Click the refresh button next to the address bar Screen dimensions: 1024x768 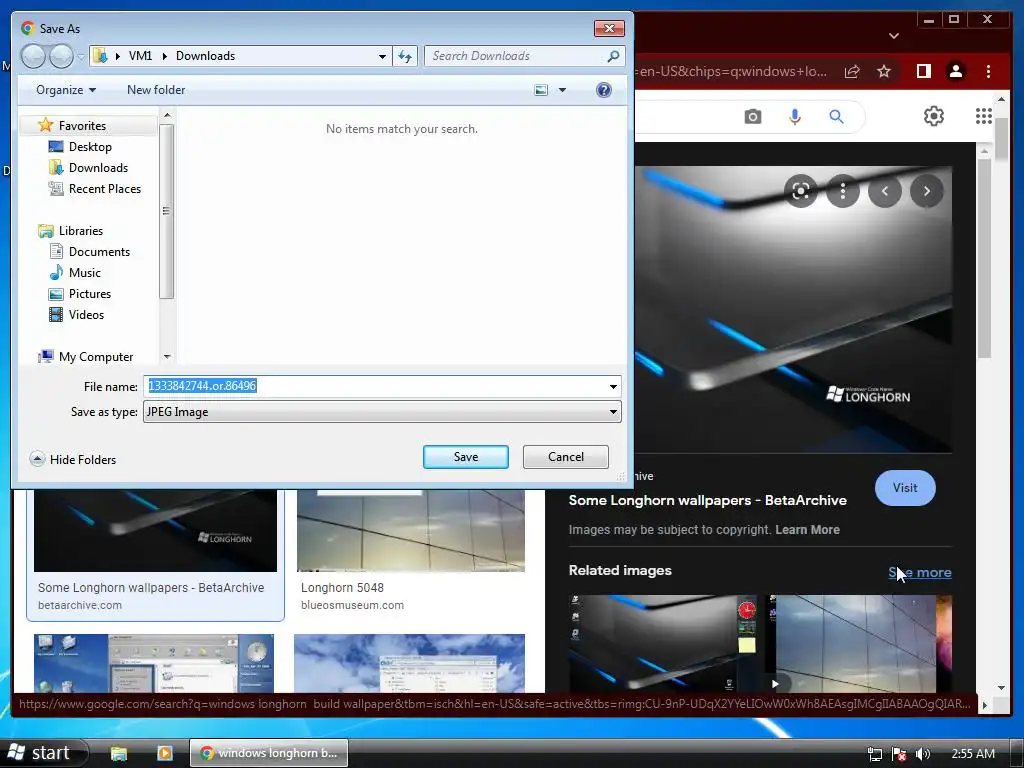405,56
